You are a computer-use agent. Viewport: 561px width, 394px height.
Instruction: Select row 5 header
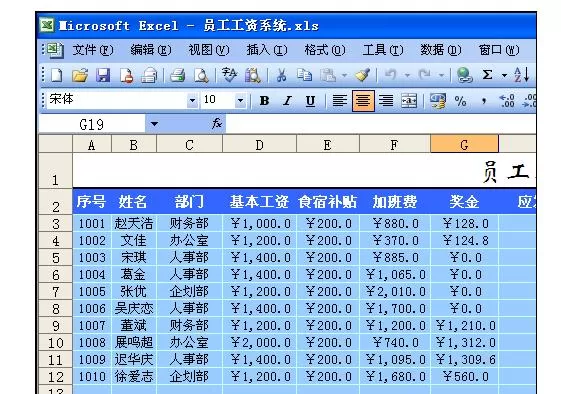tap(55, 258)
